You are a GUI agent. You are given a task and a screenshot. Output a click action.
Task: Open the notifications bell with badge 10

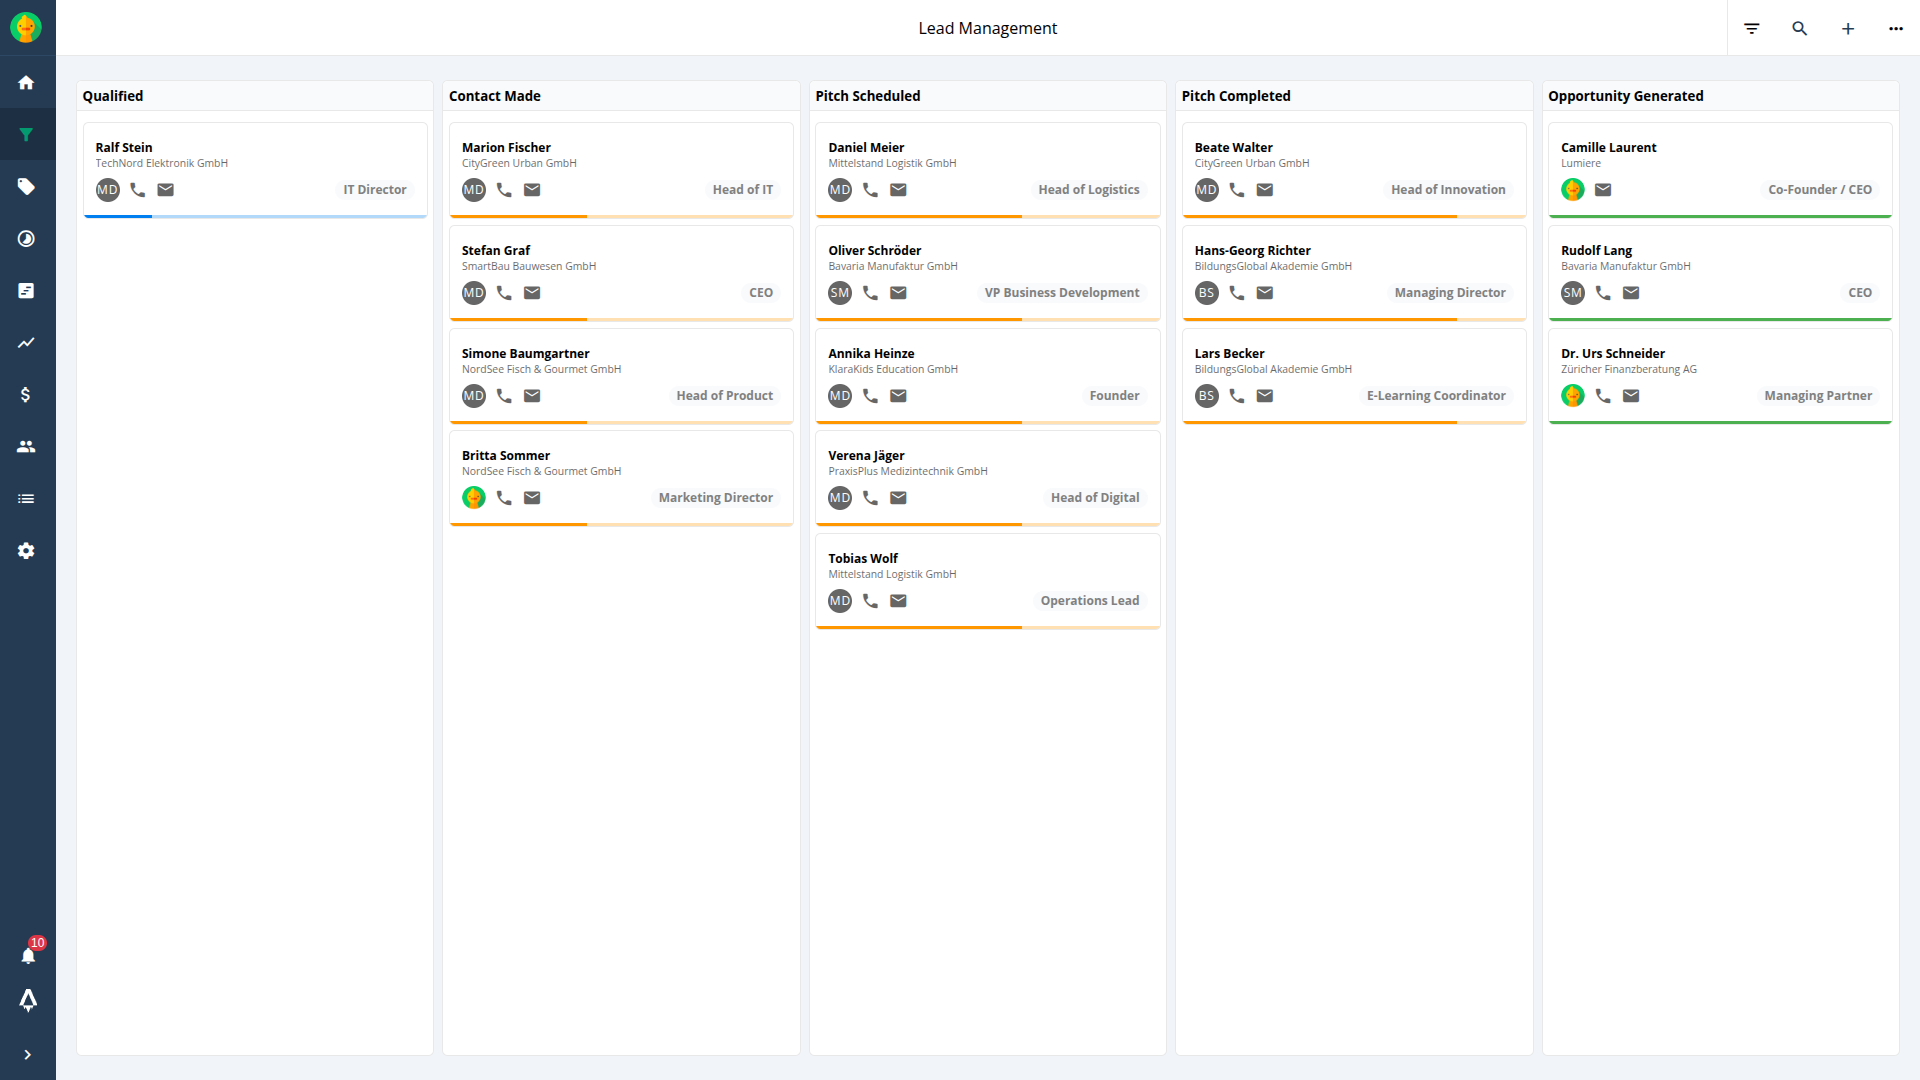coord(28,955)
